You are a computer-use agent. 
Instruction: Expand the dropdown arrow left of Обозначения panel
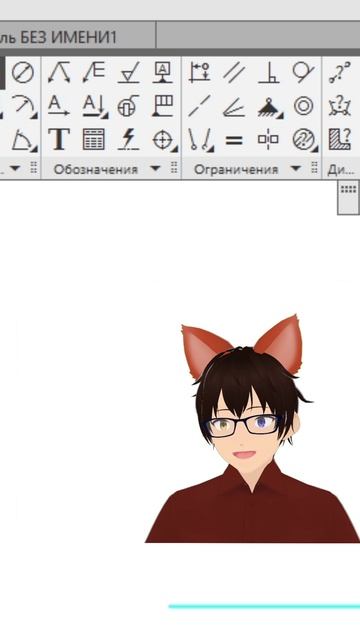pyautogui.click(x=15, y=168)
